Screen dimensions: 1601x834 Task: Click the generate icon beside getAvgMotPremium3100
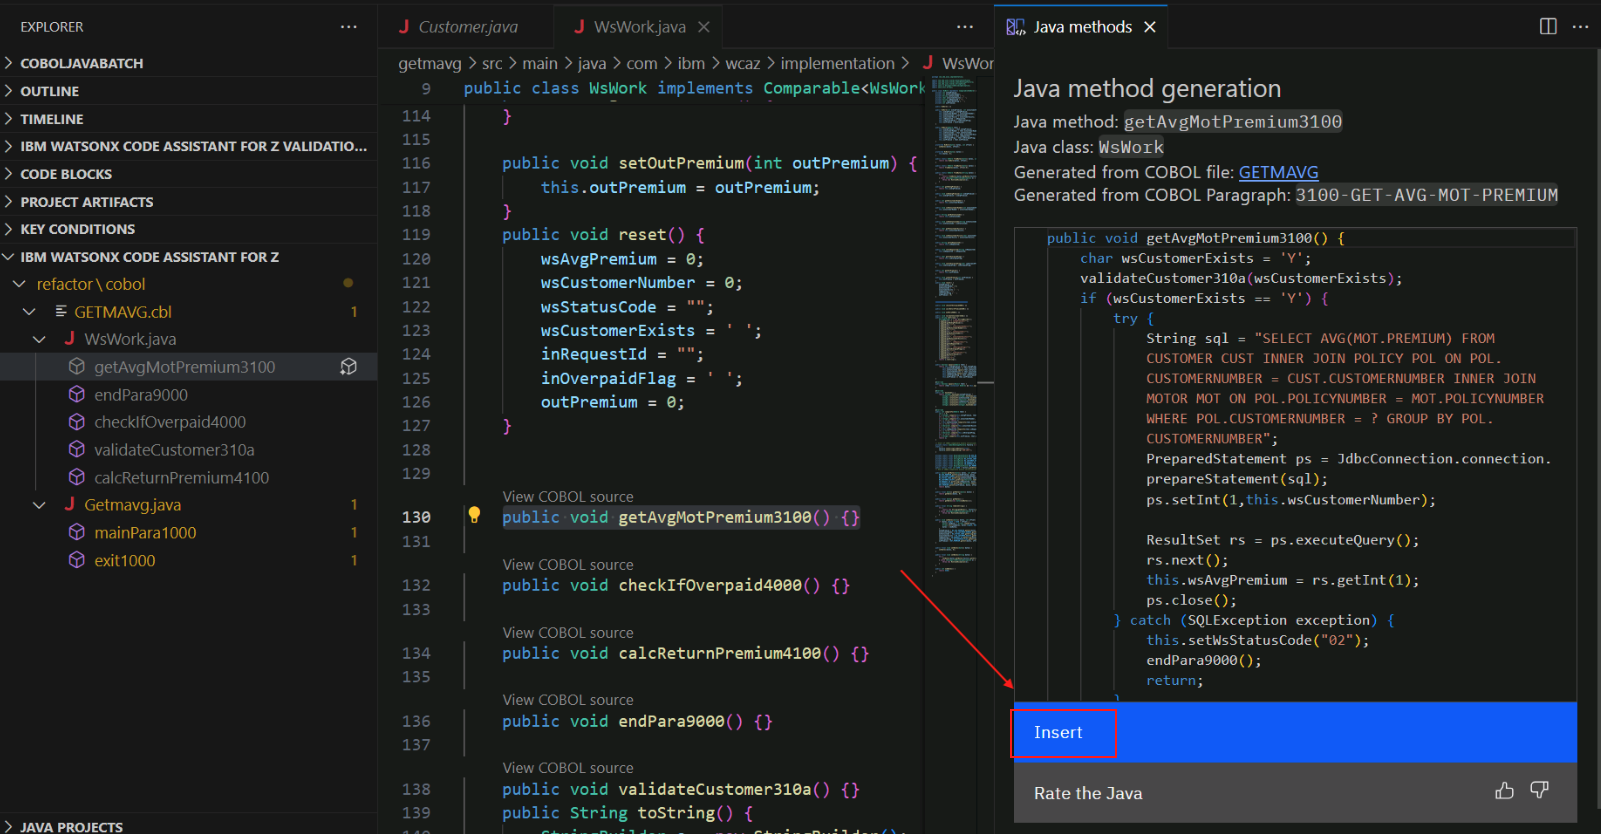click(x=348, y=367)
